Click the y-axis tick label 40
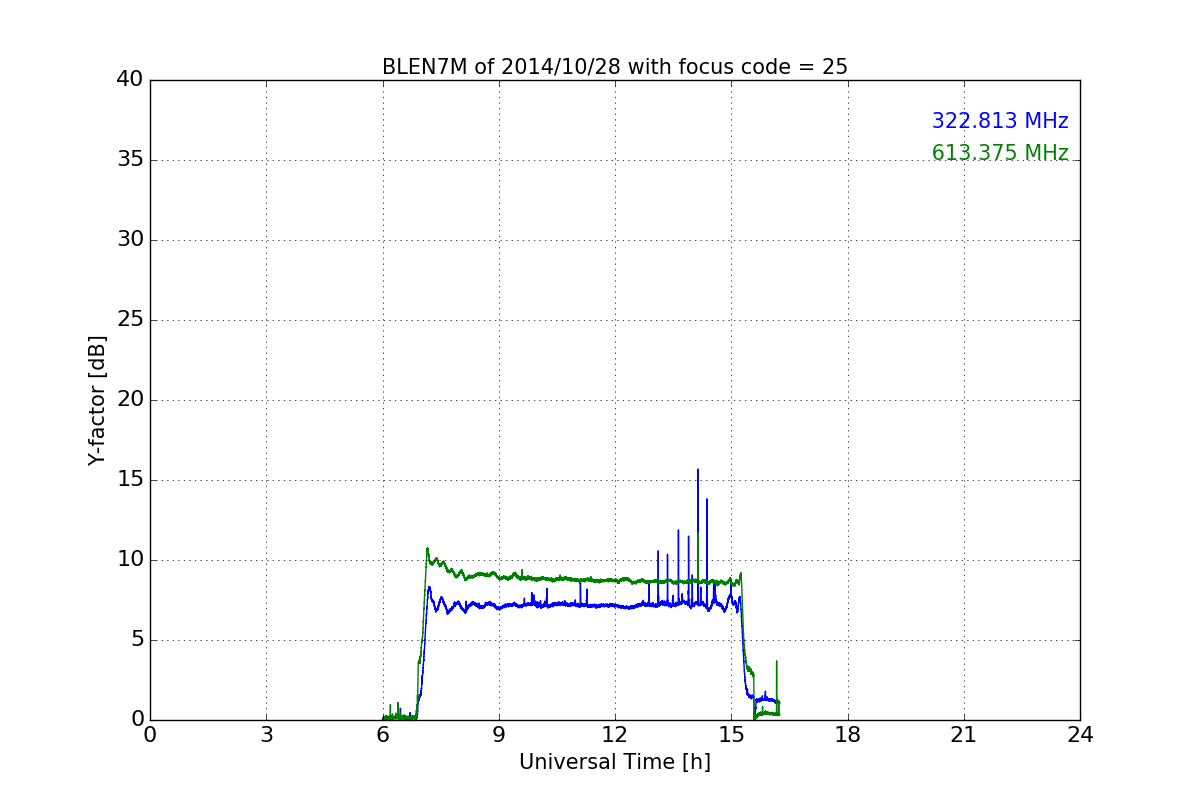Image resolution: width=1200 pixels, height=800 pixels. [130, 80]
